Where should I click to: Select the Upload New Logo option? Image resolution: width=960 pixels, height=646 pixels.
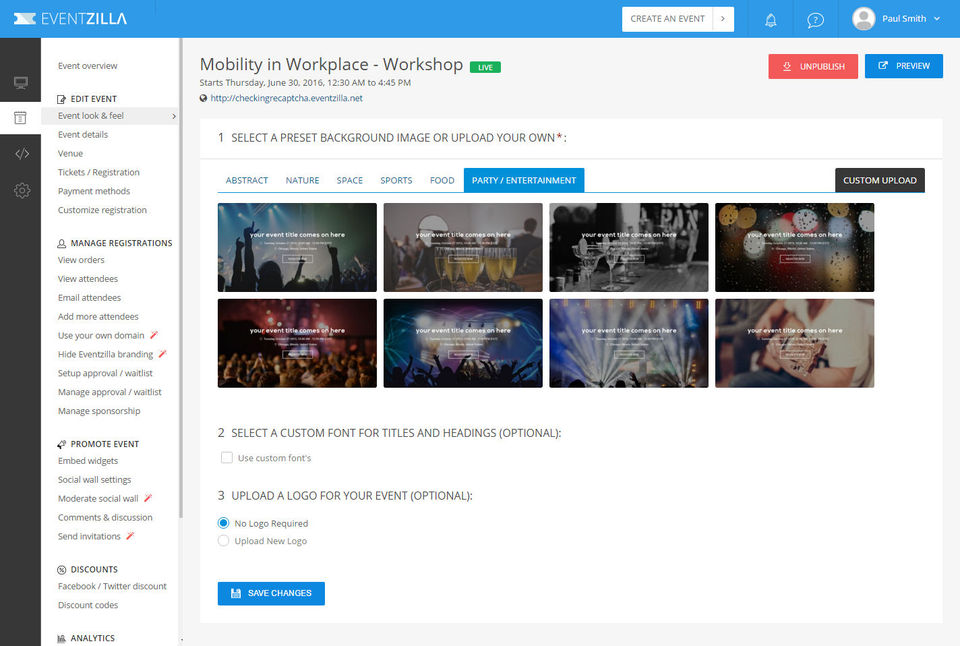pyautogui.click(x=223, y=541)
